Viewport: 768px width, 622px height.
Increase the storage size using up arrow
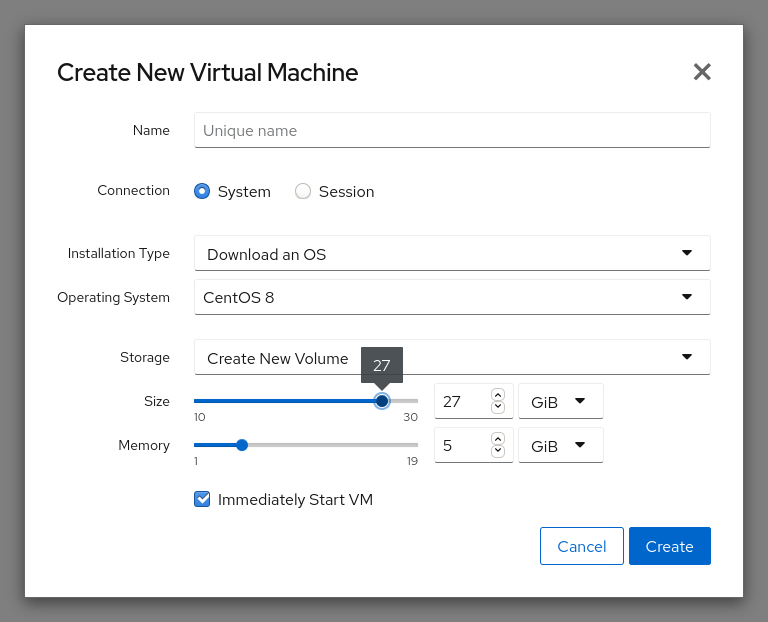[x=498, y=395]
